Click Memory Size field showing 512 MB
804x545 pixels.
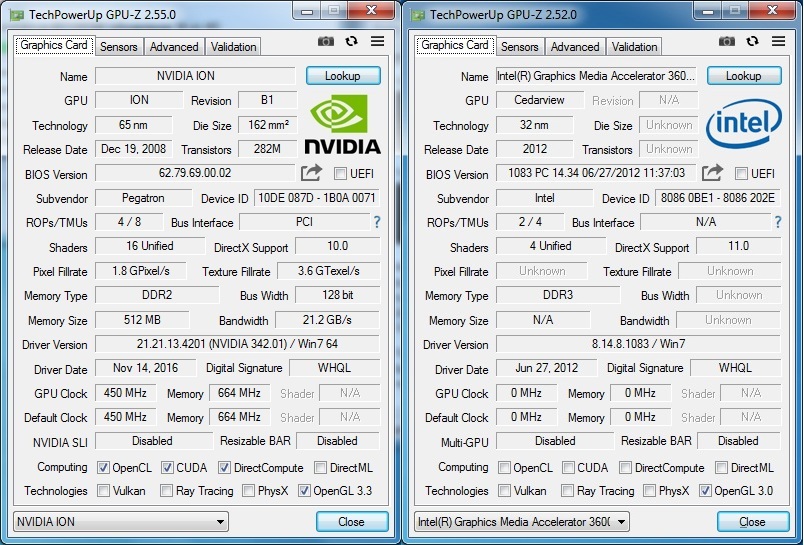(142, 320)
